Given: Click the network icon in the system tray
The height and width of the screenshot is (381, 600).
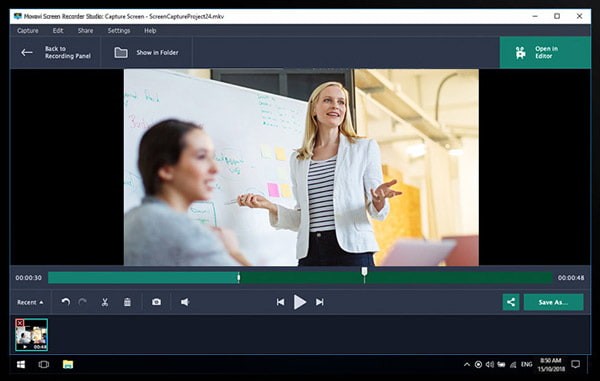Looking at the screenshot, I should (x=513, y=365).
